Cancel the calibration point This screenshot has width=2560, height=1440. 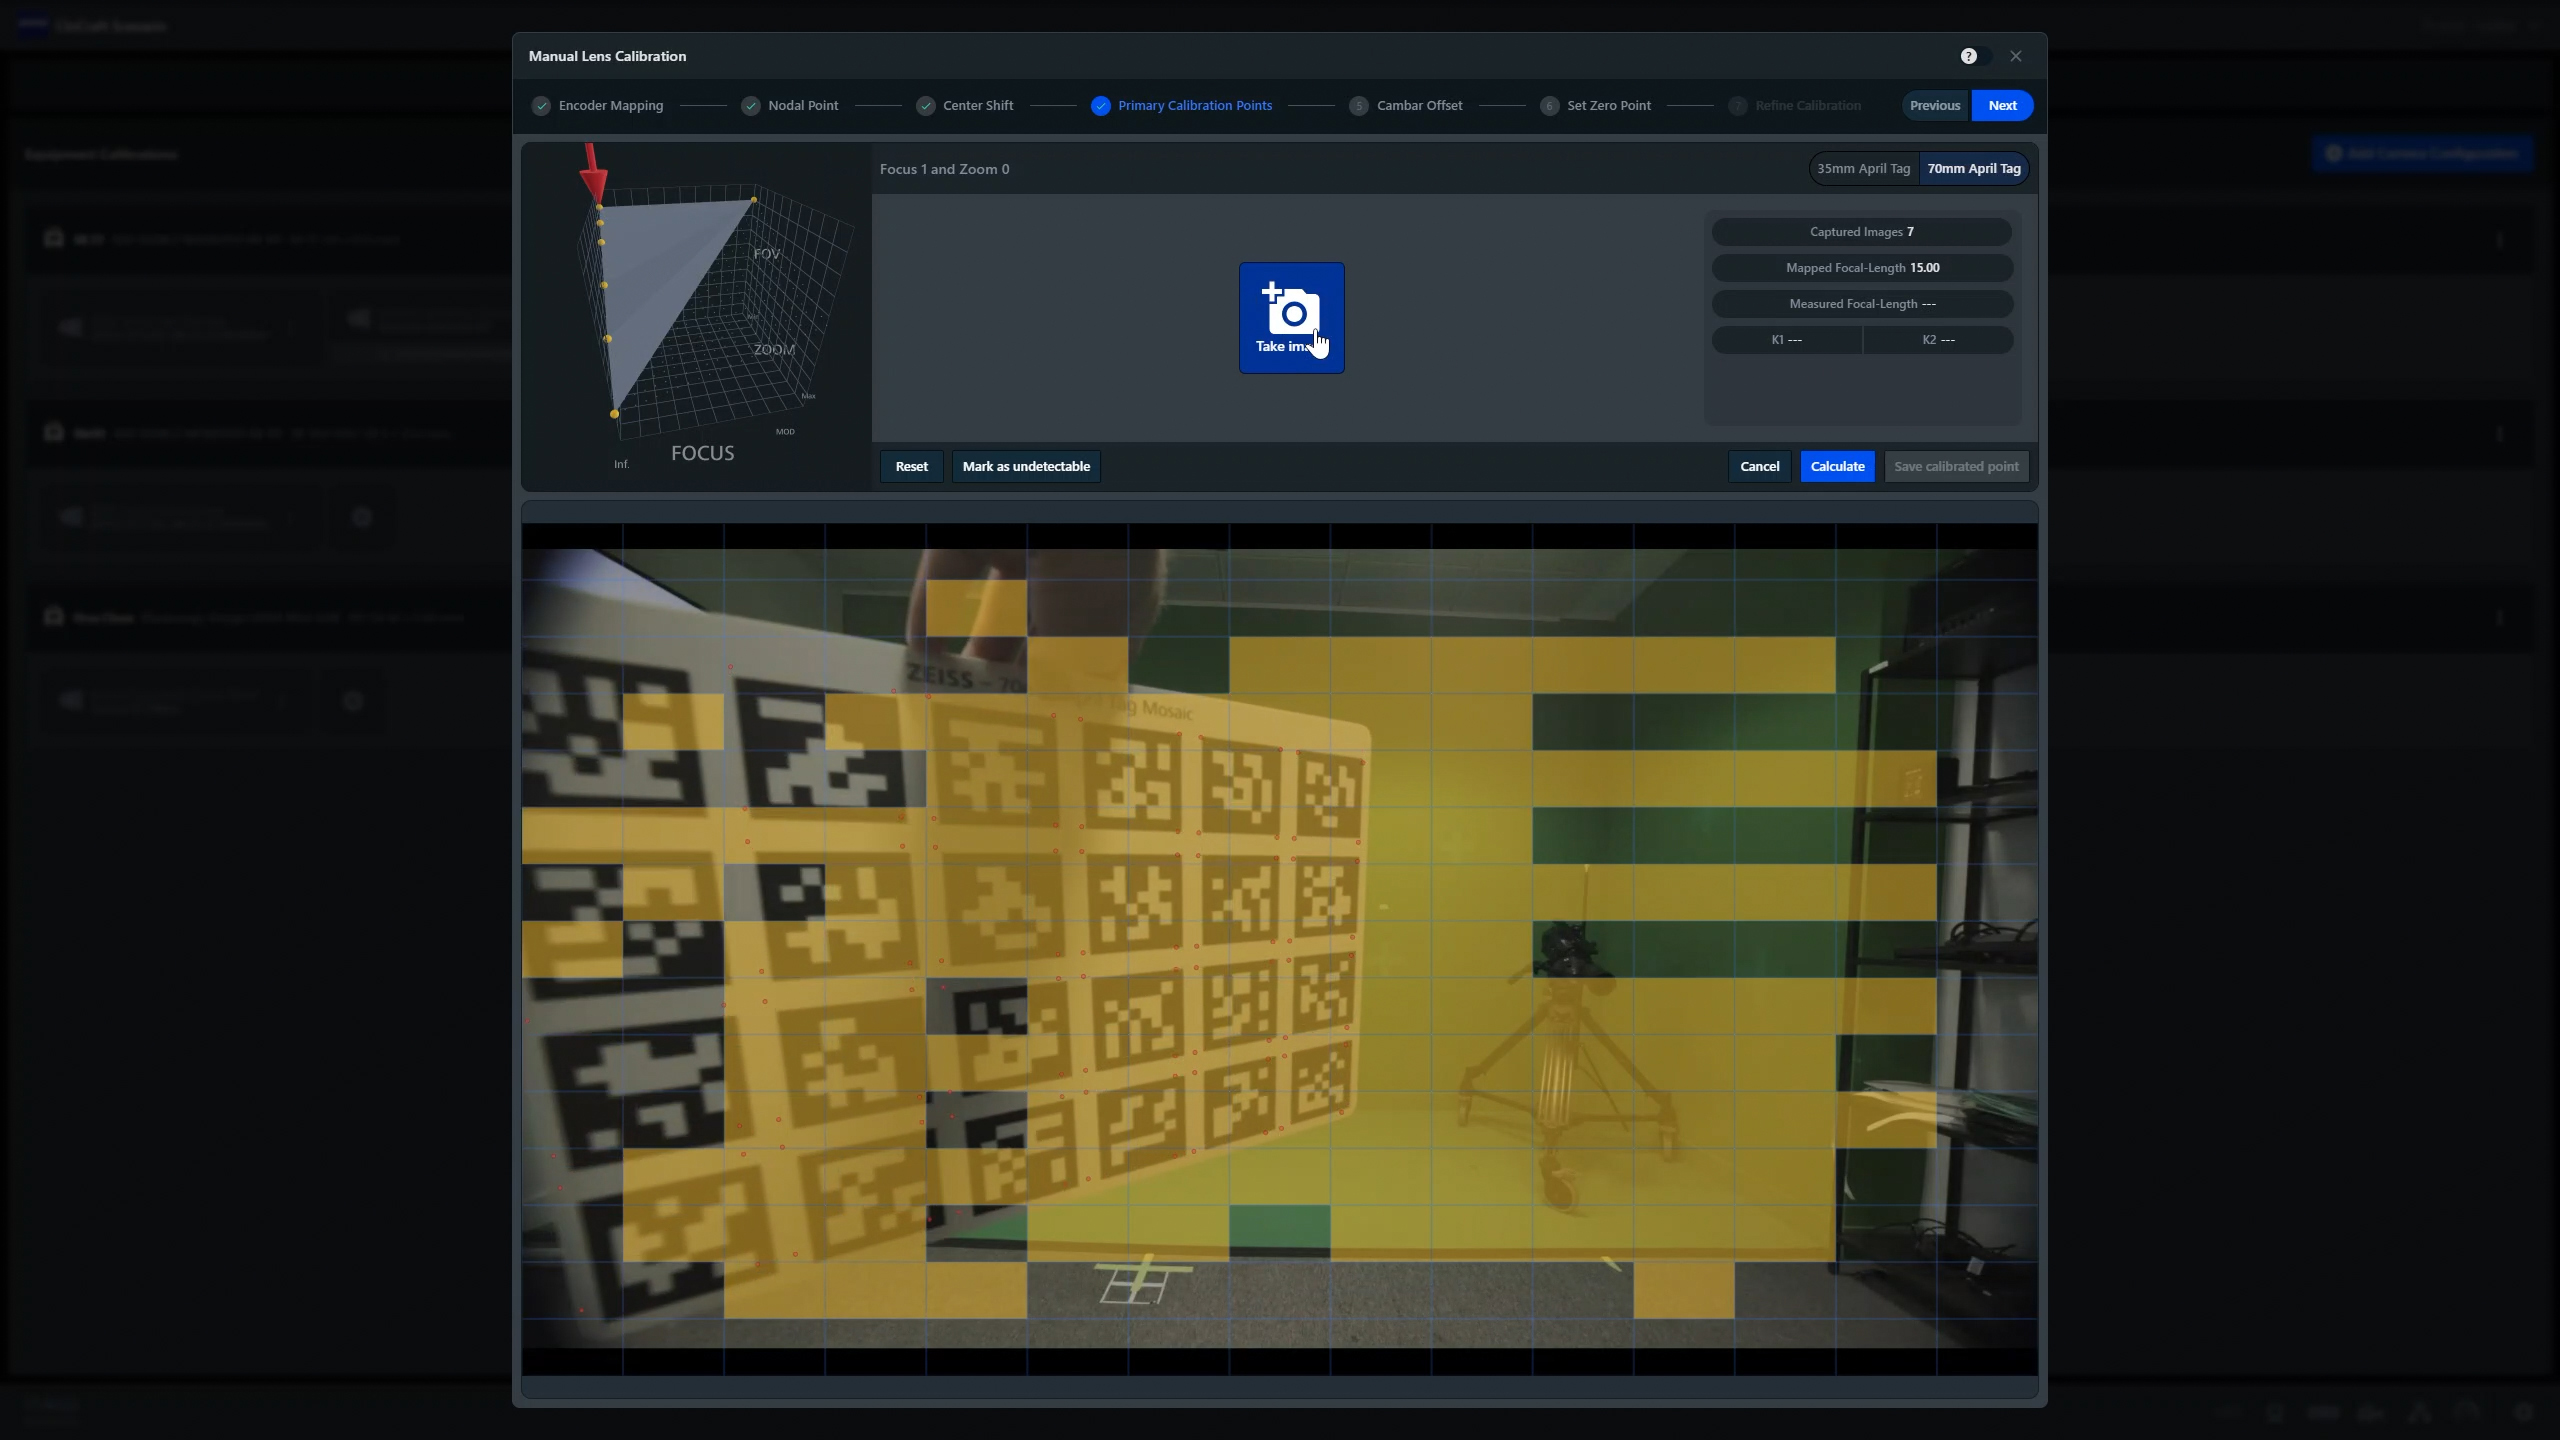[1759, 466]
